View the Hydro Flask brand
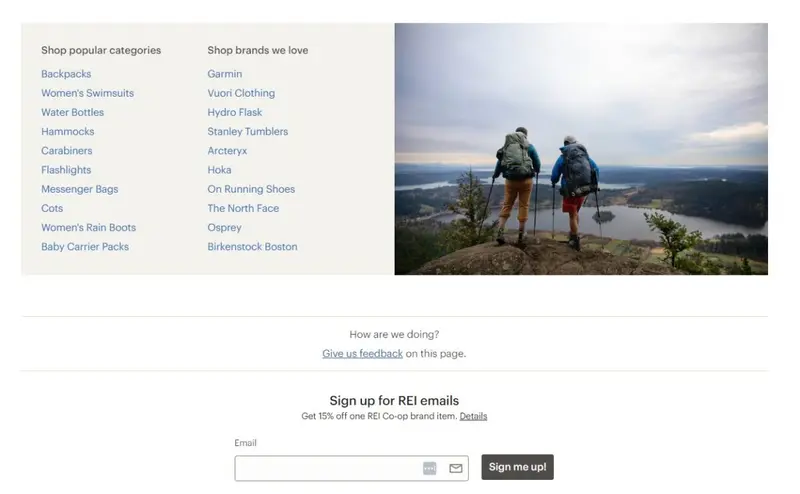 pos(234,112)
